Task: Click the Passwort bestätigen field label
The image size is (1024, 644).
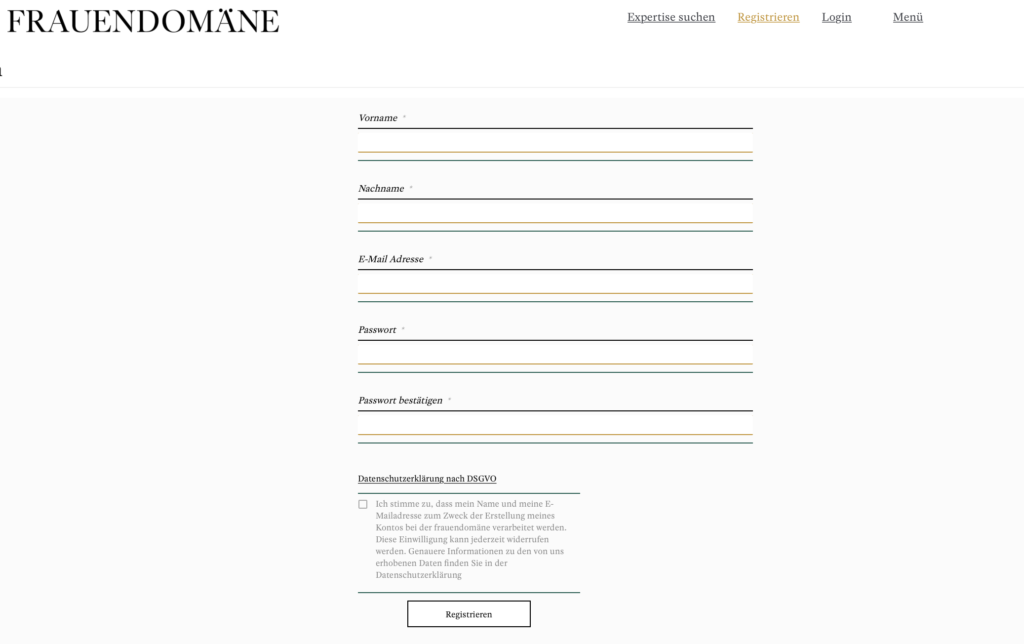Action: click(x=400, y=401)
